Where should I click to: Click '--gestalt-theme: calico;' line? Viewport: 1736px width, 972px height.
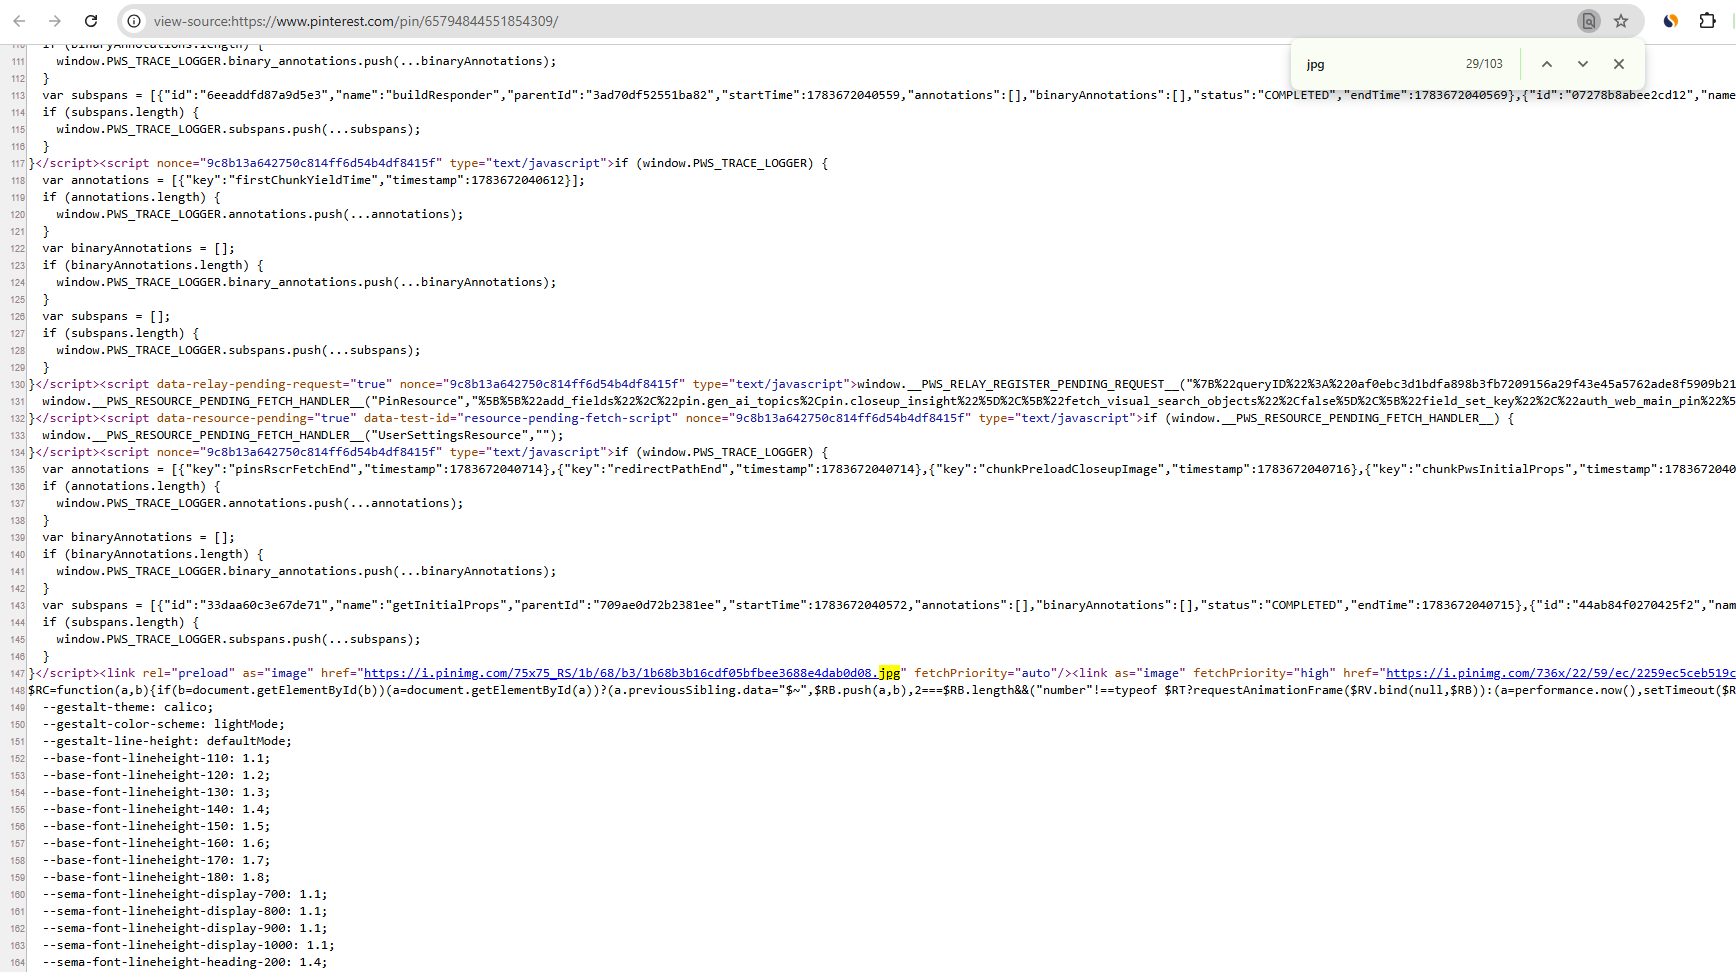[128, 707]
